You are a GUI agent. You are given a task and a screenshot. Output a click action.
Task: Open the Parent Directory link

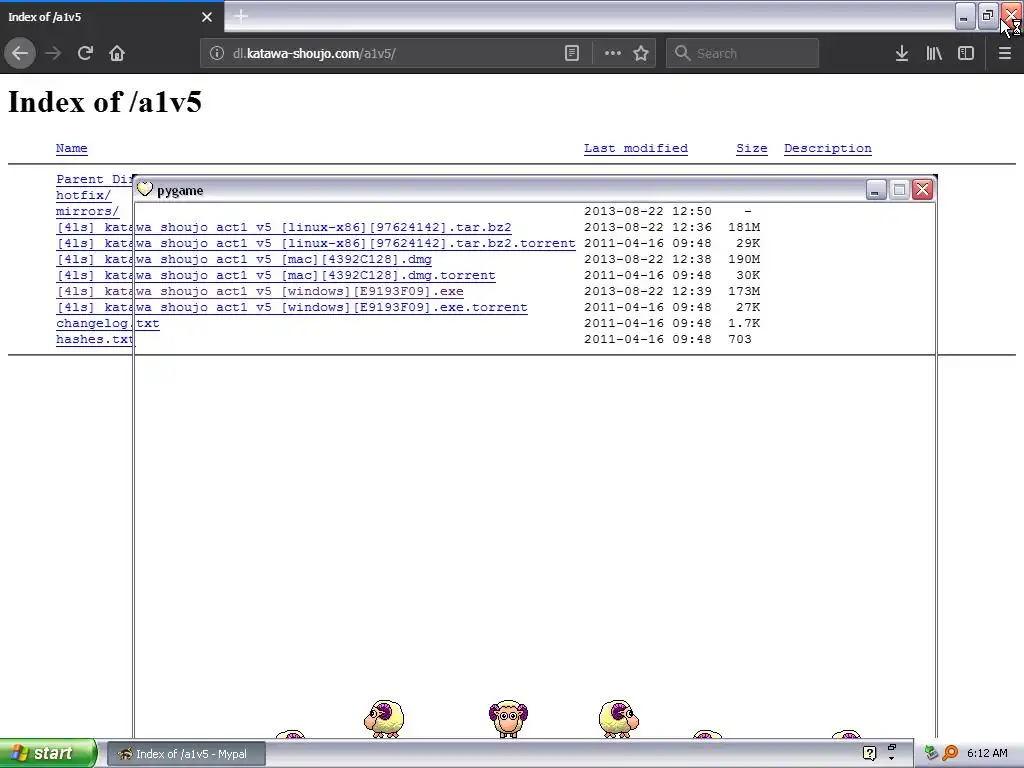94,179
